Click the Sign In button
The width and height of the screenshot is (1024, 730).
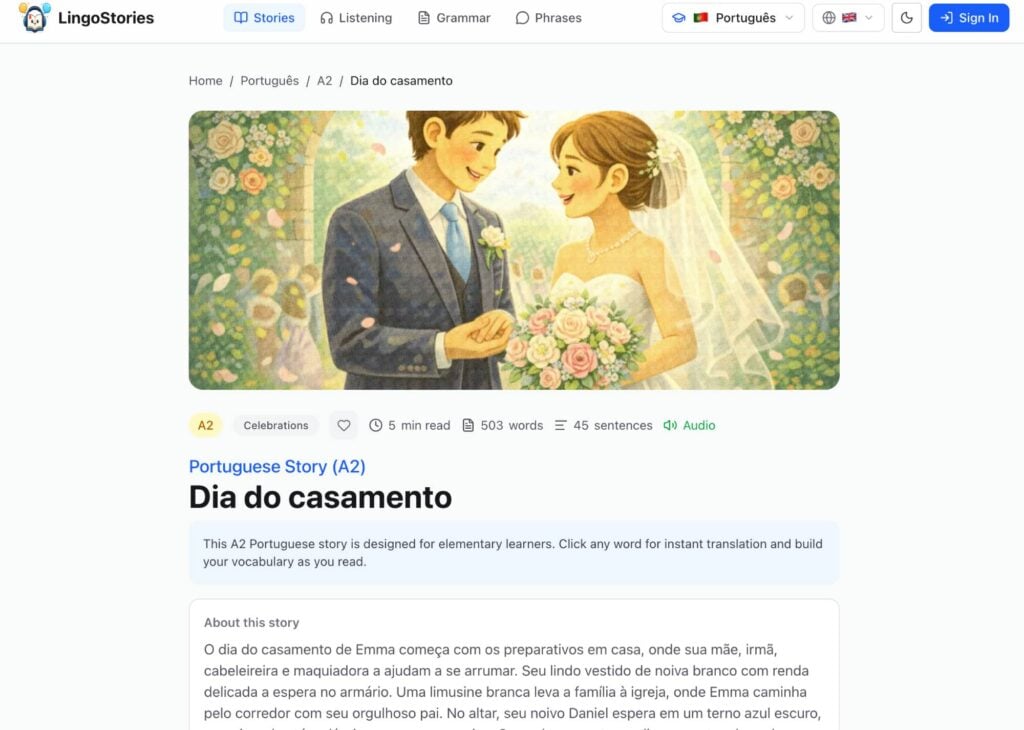(x=969, y=18)
